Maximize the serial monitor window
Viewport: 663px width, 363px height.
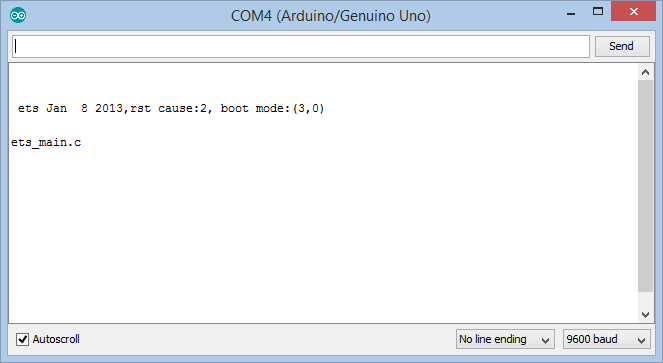tap(598, 12)
